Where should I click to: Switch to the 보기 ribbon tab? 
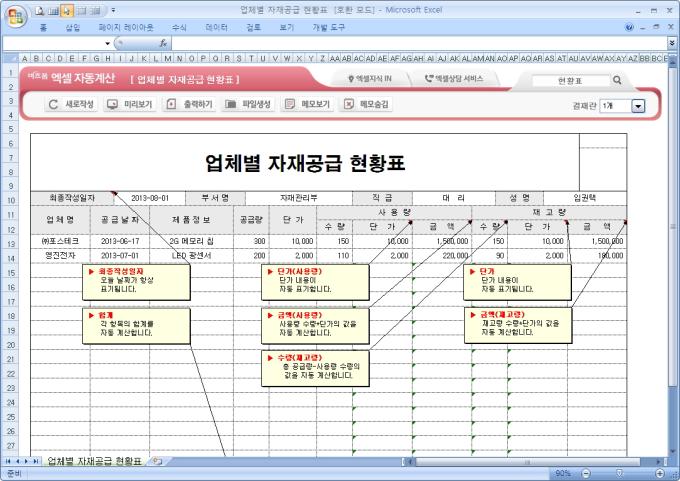point(287,27)
